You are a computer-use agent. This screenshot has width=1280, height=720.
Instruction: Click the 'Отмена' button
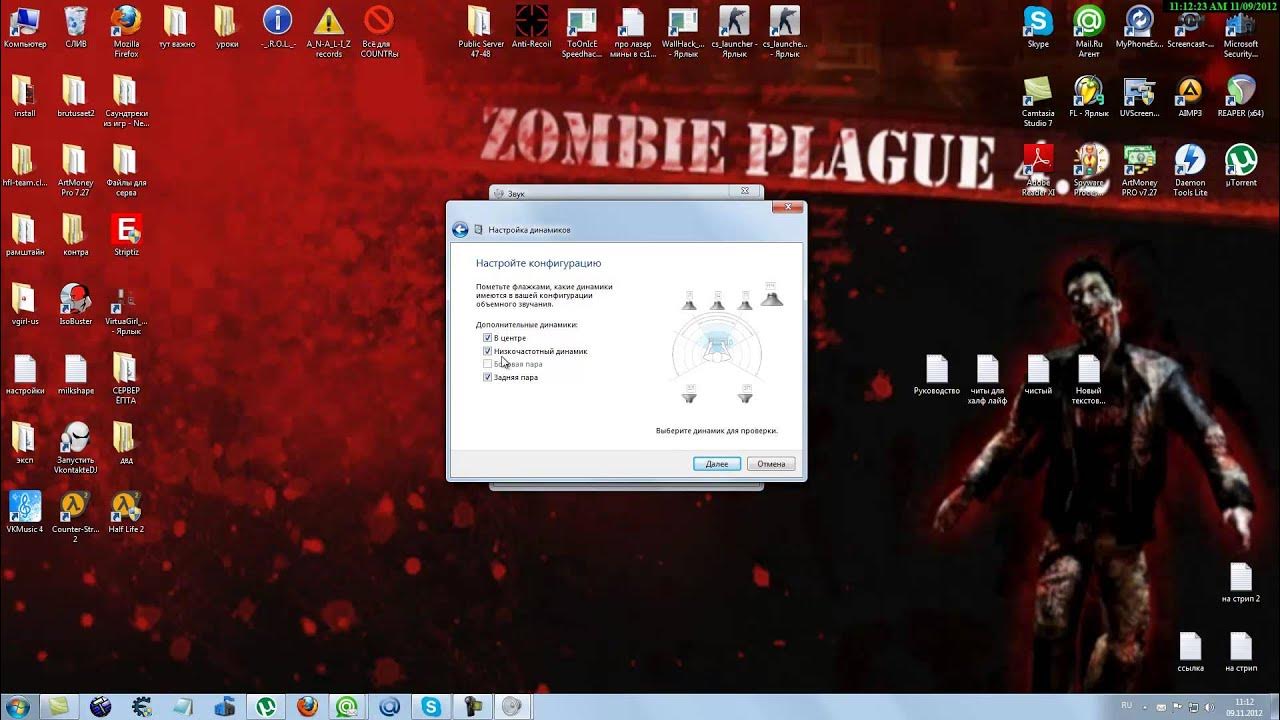[771, 464]
